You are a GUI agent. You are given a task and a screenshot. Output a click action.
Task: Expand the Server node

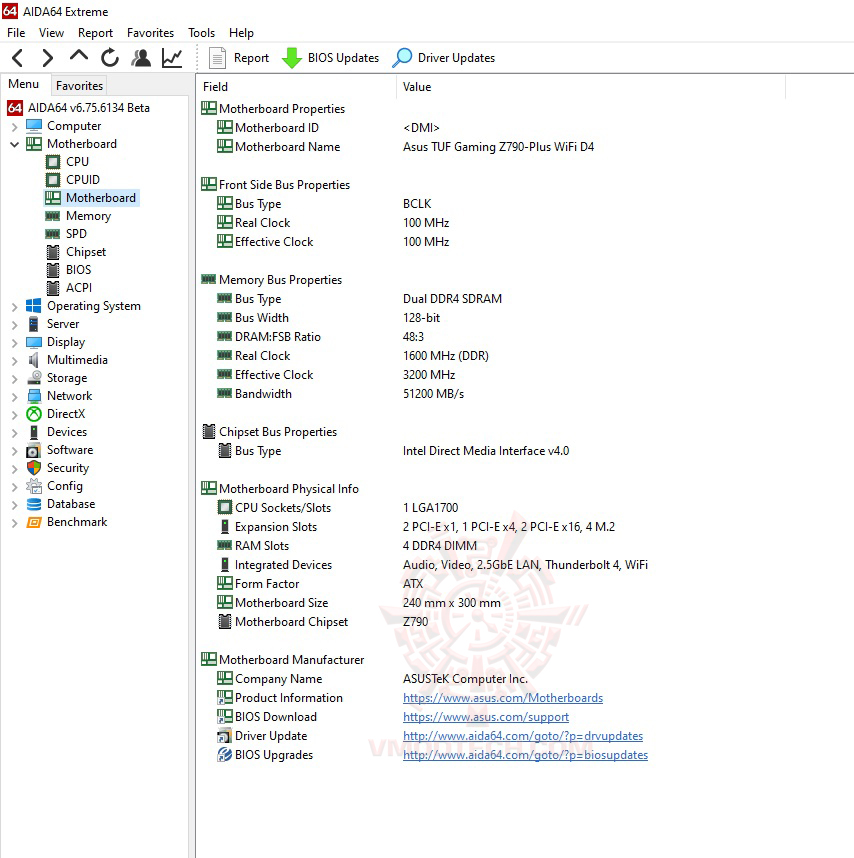click(15, 325)
